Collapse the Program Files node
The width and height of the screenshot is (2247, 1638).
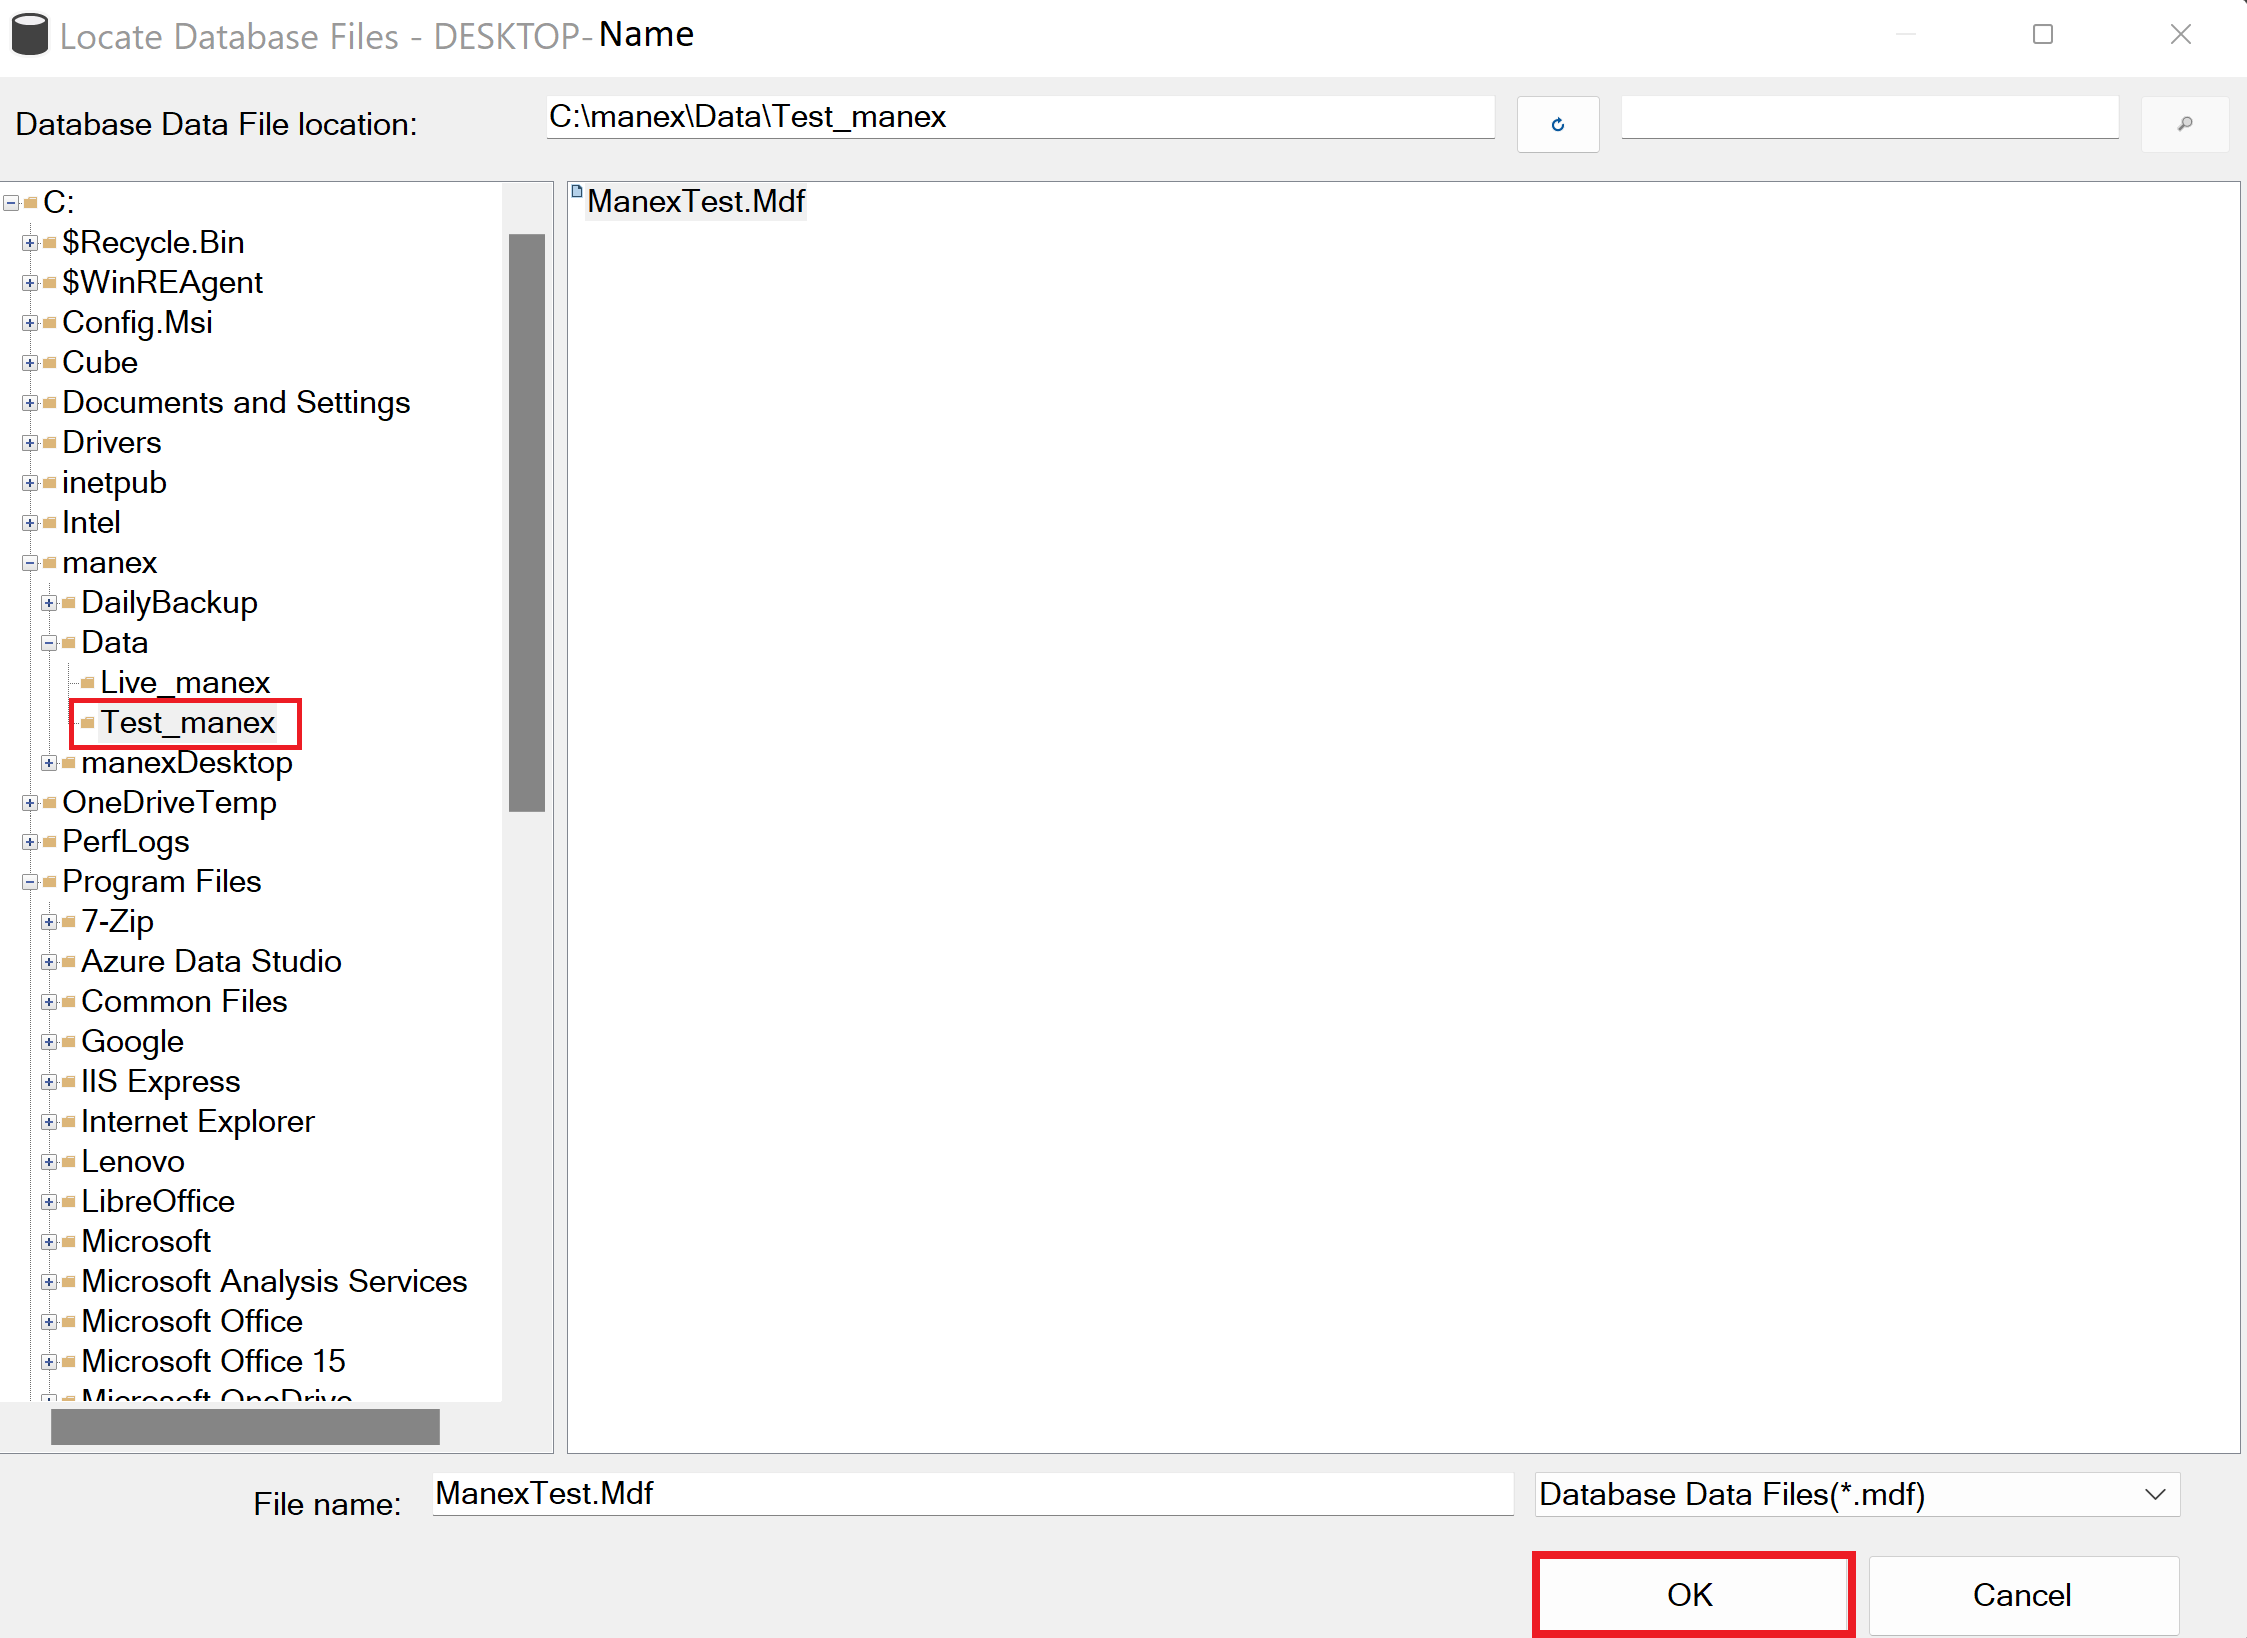tap(30, 882)
